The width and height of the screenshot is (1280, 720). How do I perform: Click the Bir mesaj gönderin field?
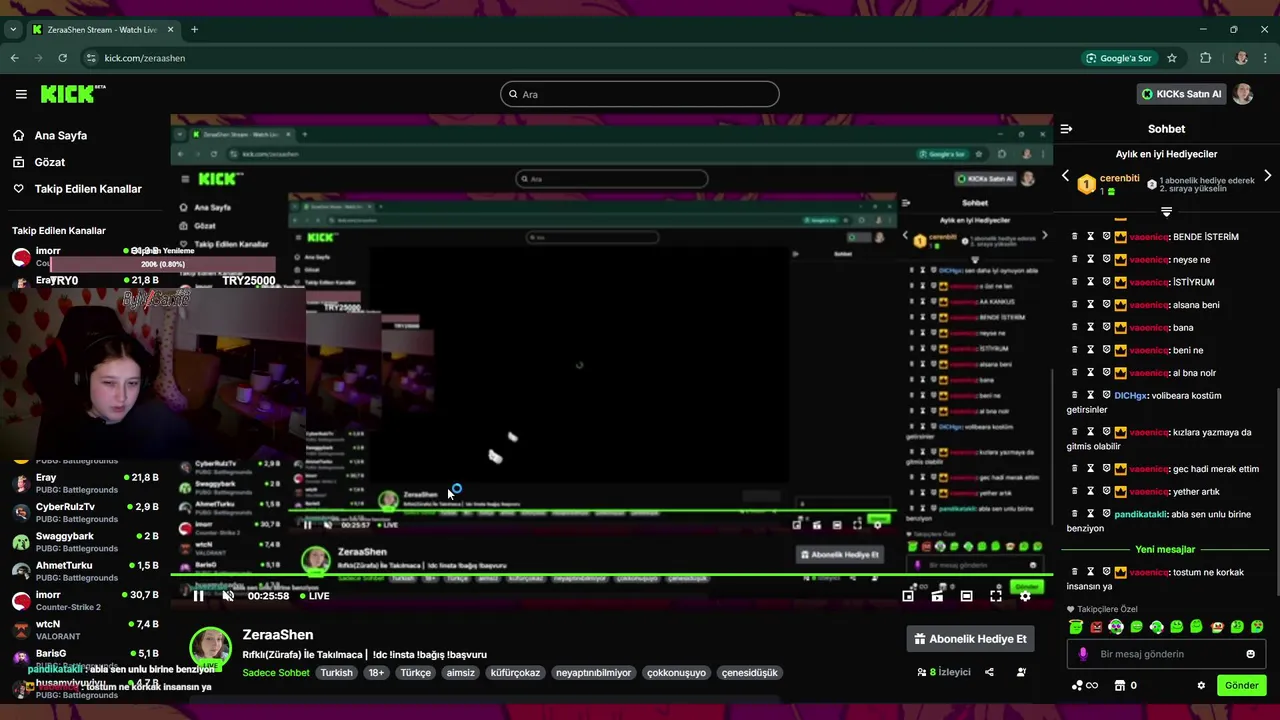click(x=1165, y=654)
